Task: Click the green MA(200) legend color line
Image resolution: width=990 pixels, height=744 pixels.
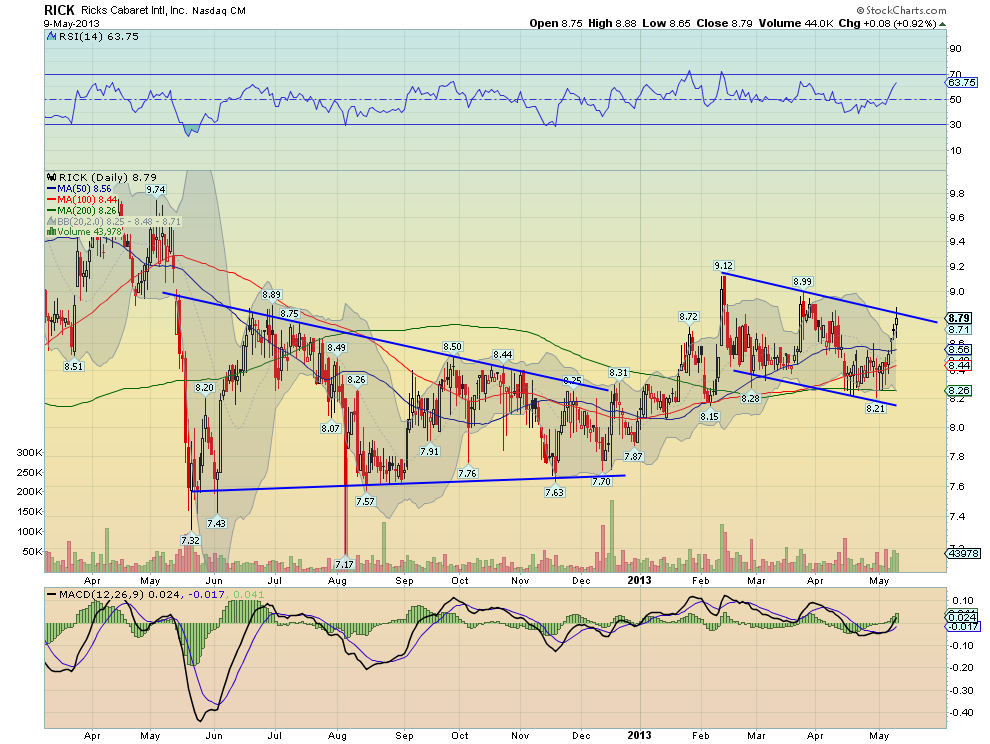Action: [x=52, y=210]
